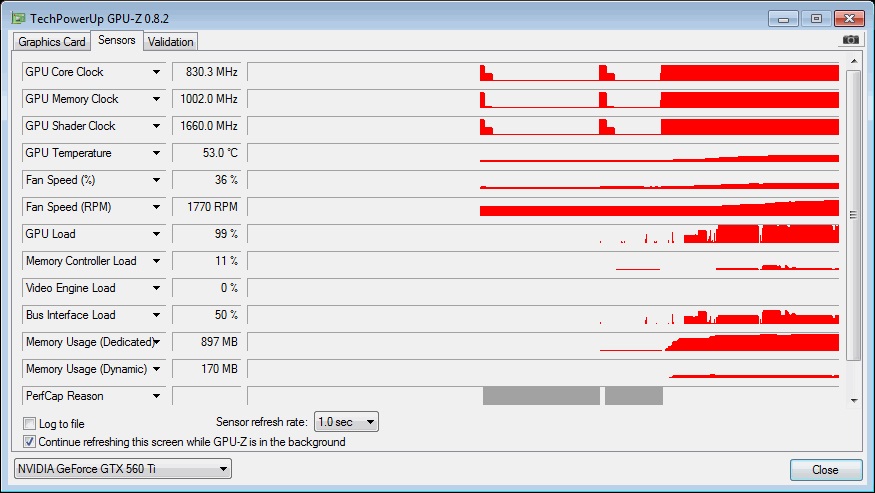Click the Bus Interface Load graph

coord(544,315)
